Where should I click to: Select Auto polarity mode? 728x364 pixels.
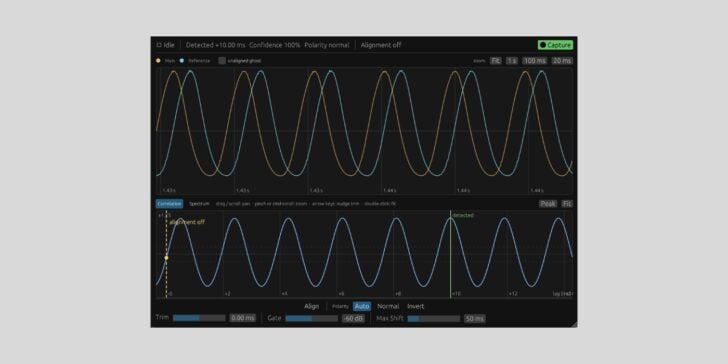pos(362,306)
